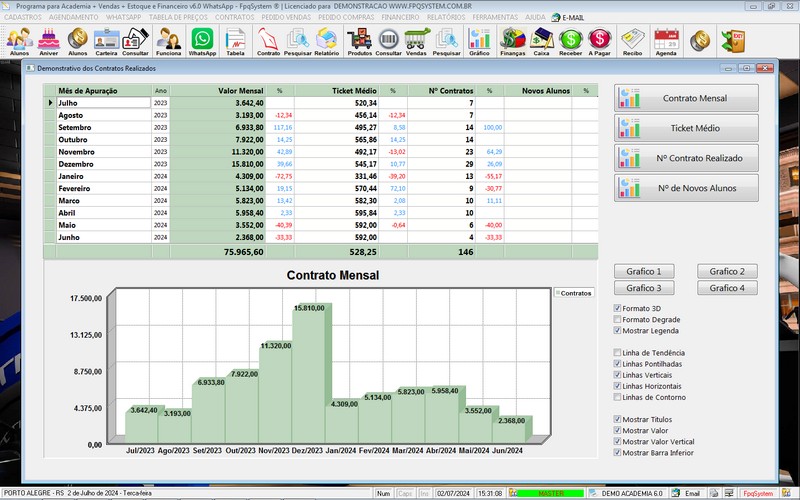Open the Finanças icon
800x500 pixels.
513,41
